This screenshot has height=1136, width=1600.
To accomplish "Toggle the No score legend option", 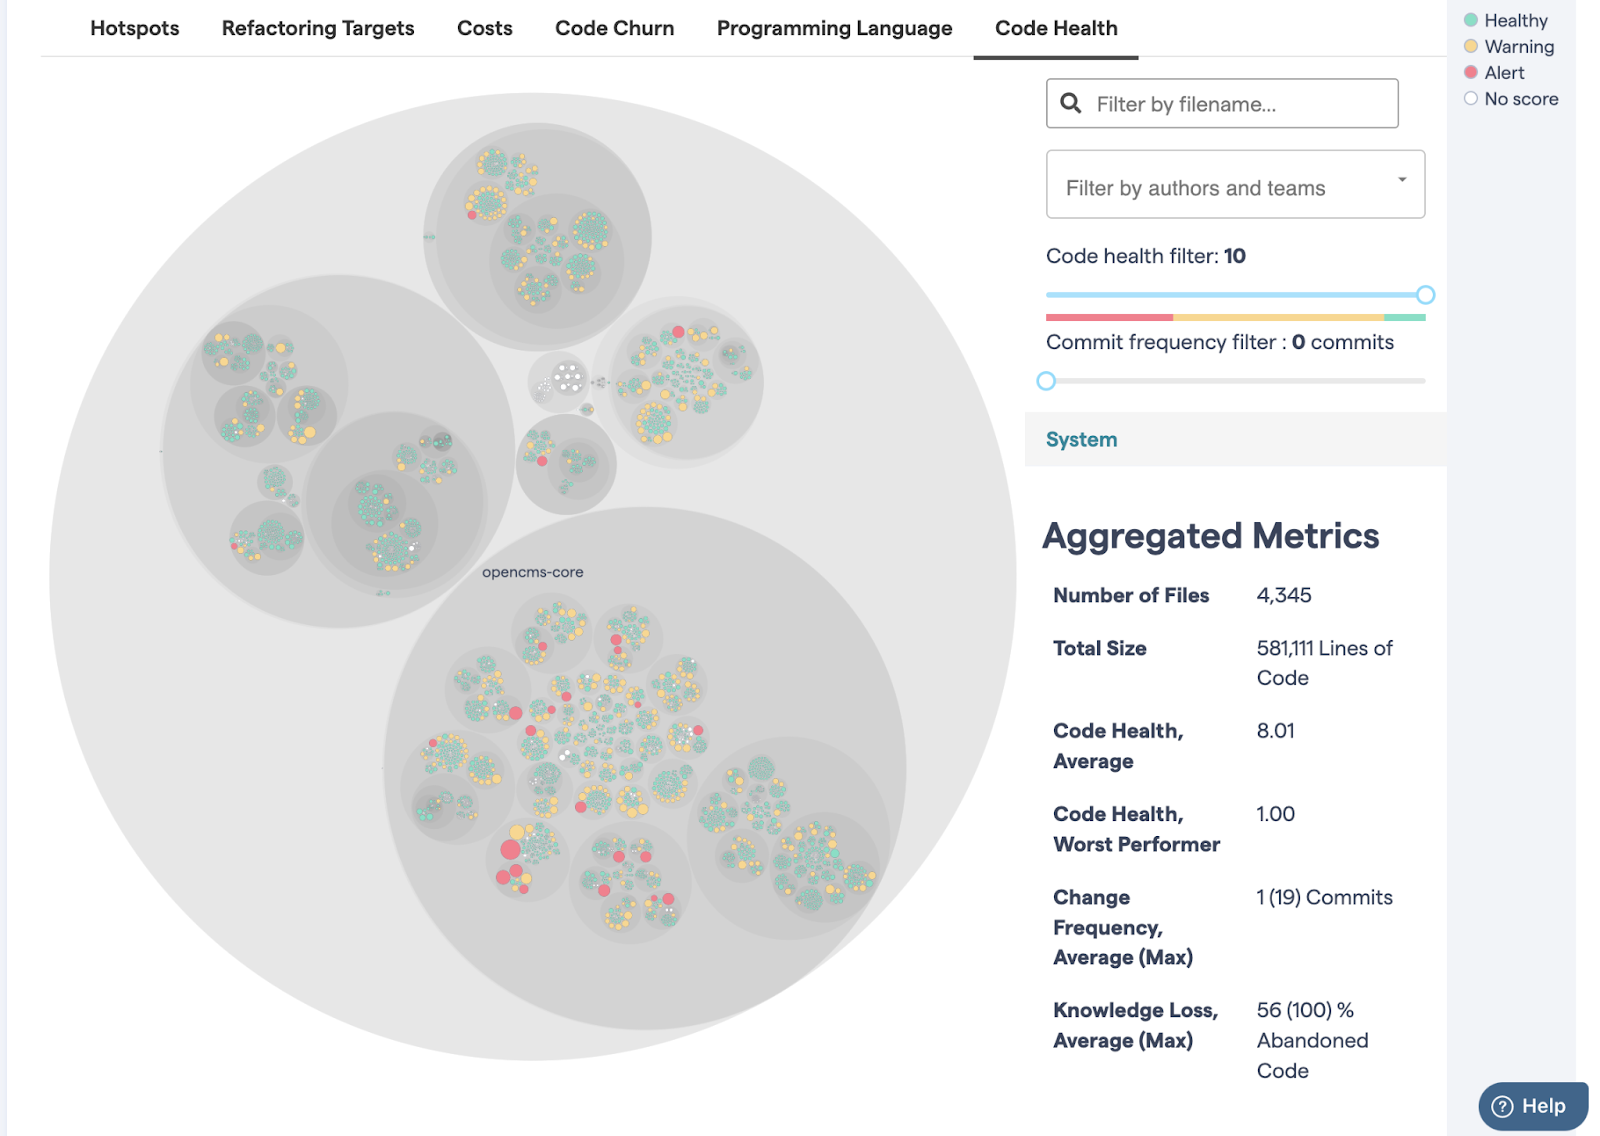I will click(x=1470, y=98).
